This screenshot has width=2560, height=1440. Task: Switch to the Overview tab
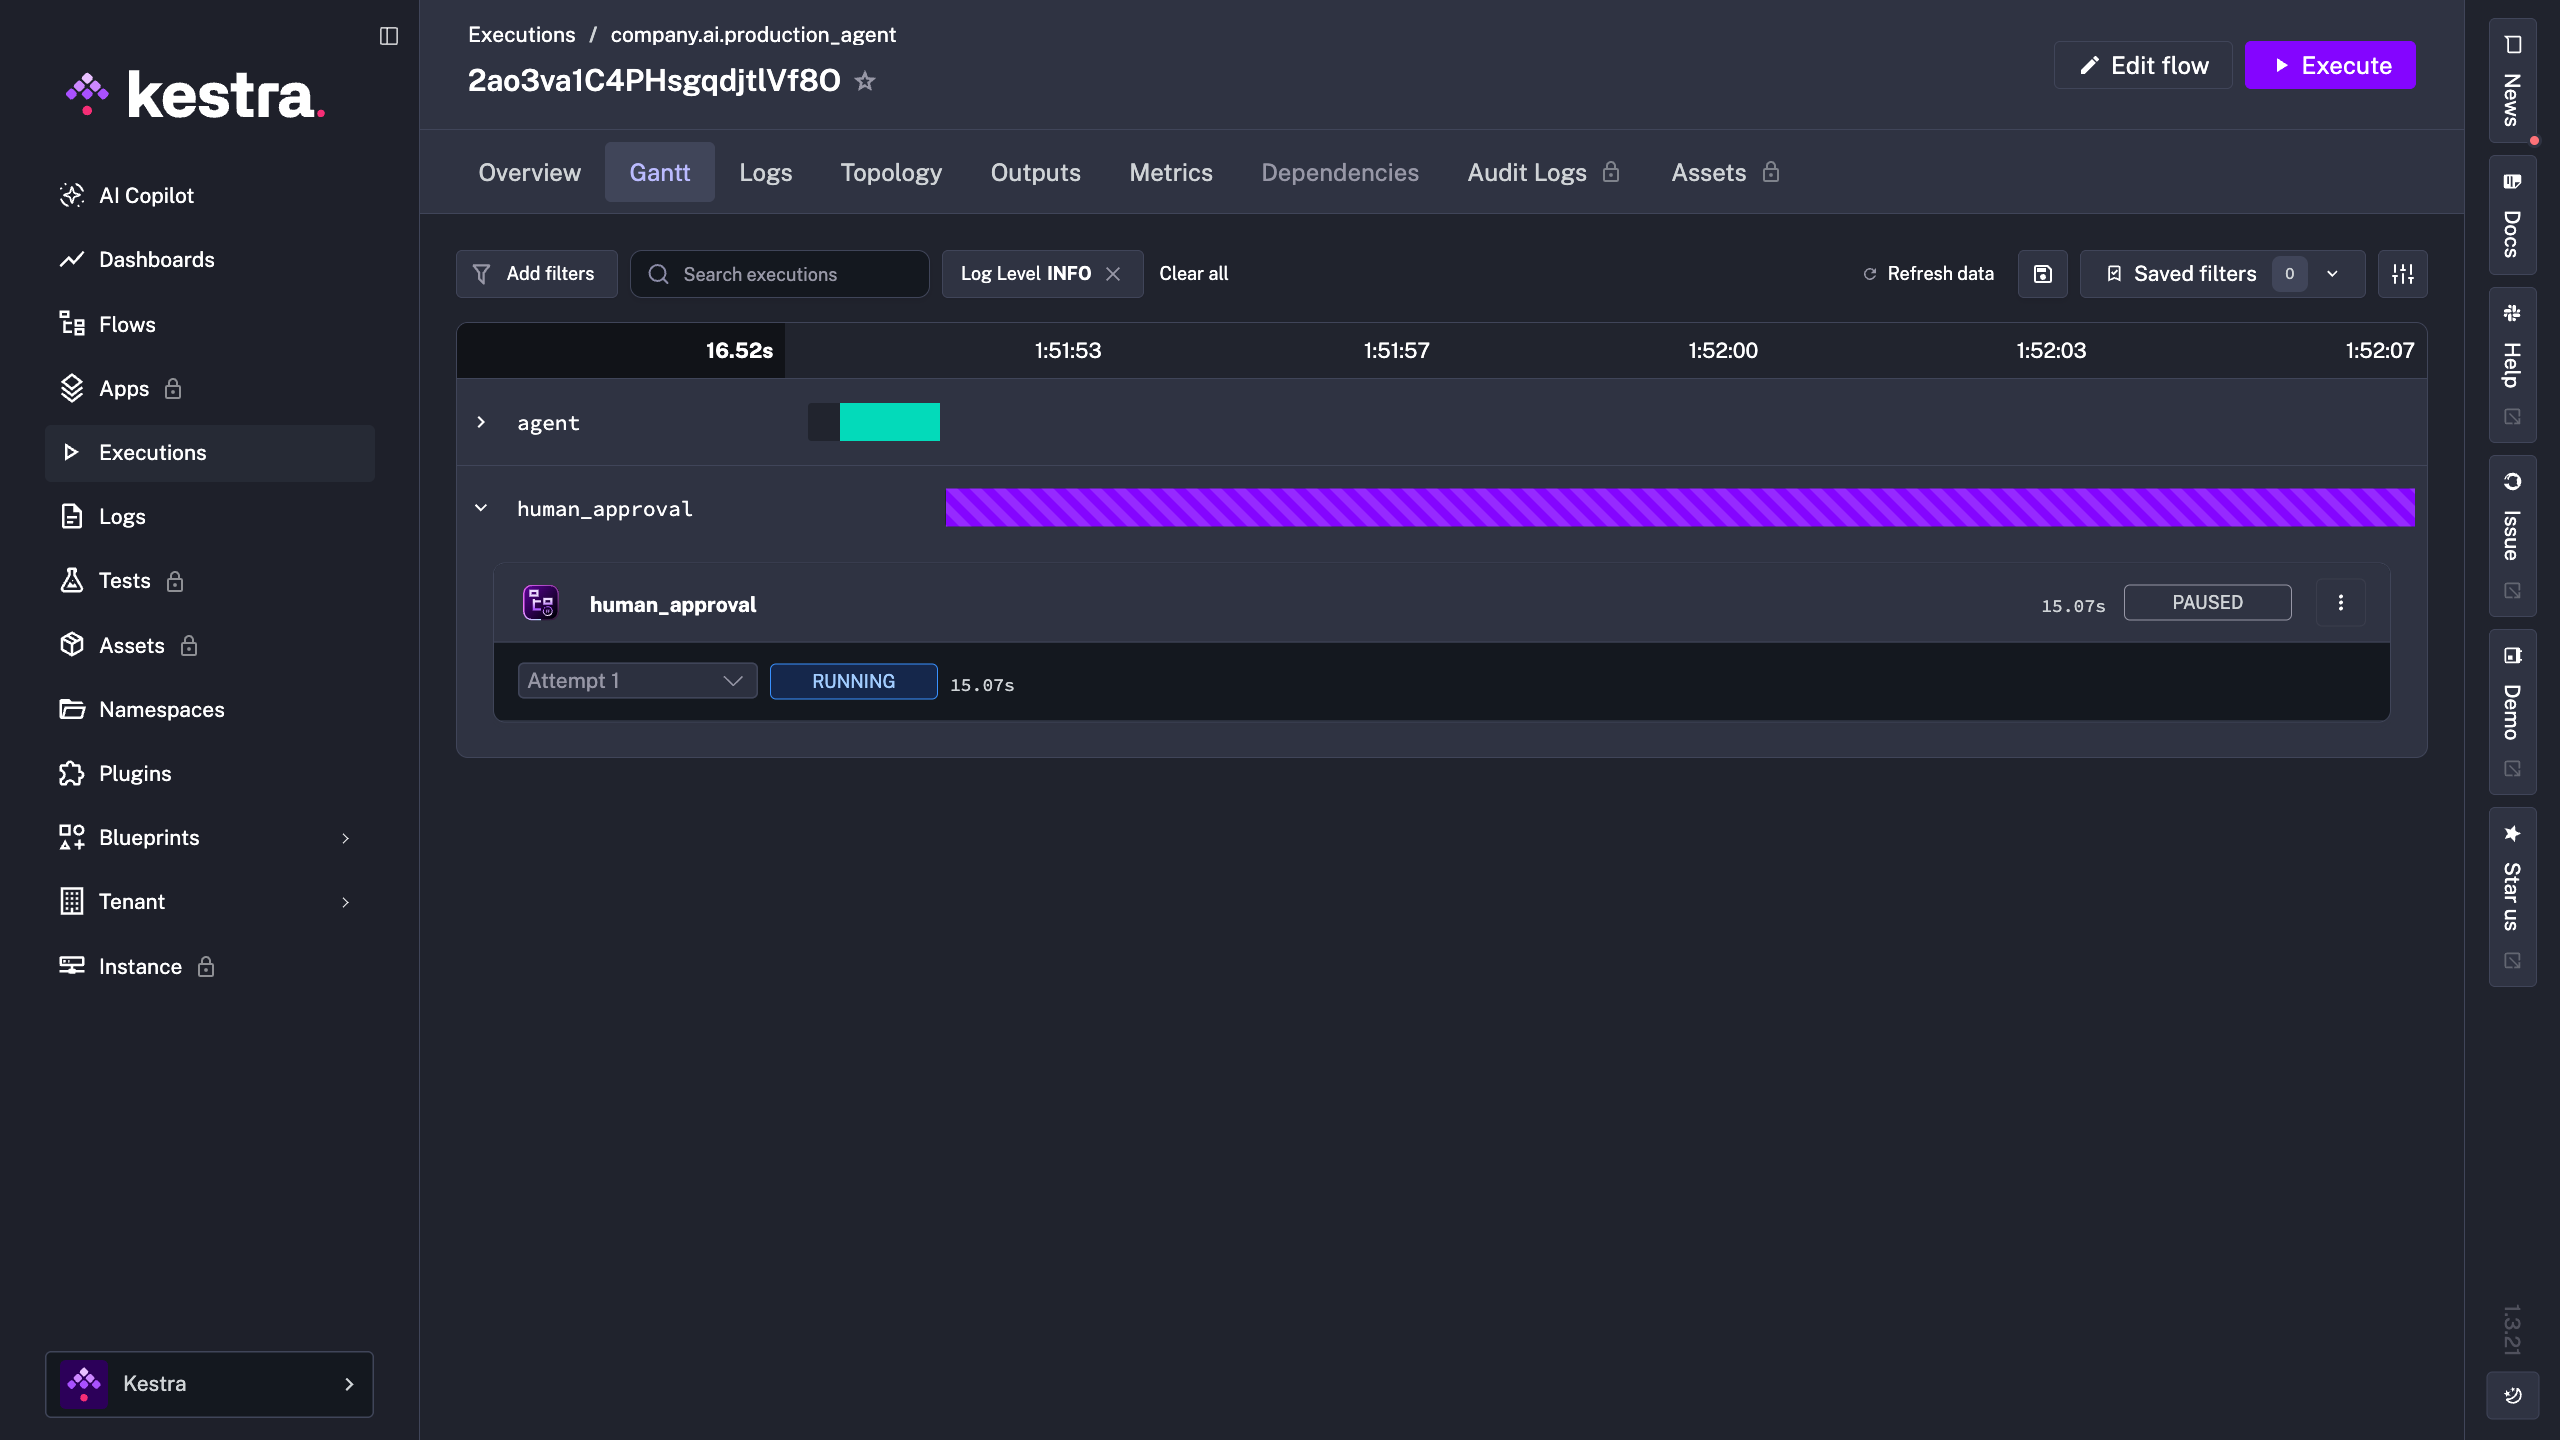(x=529, y=172)
